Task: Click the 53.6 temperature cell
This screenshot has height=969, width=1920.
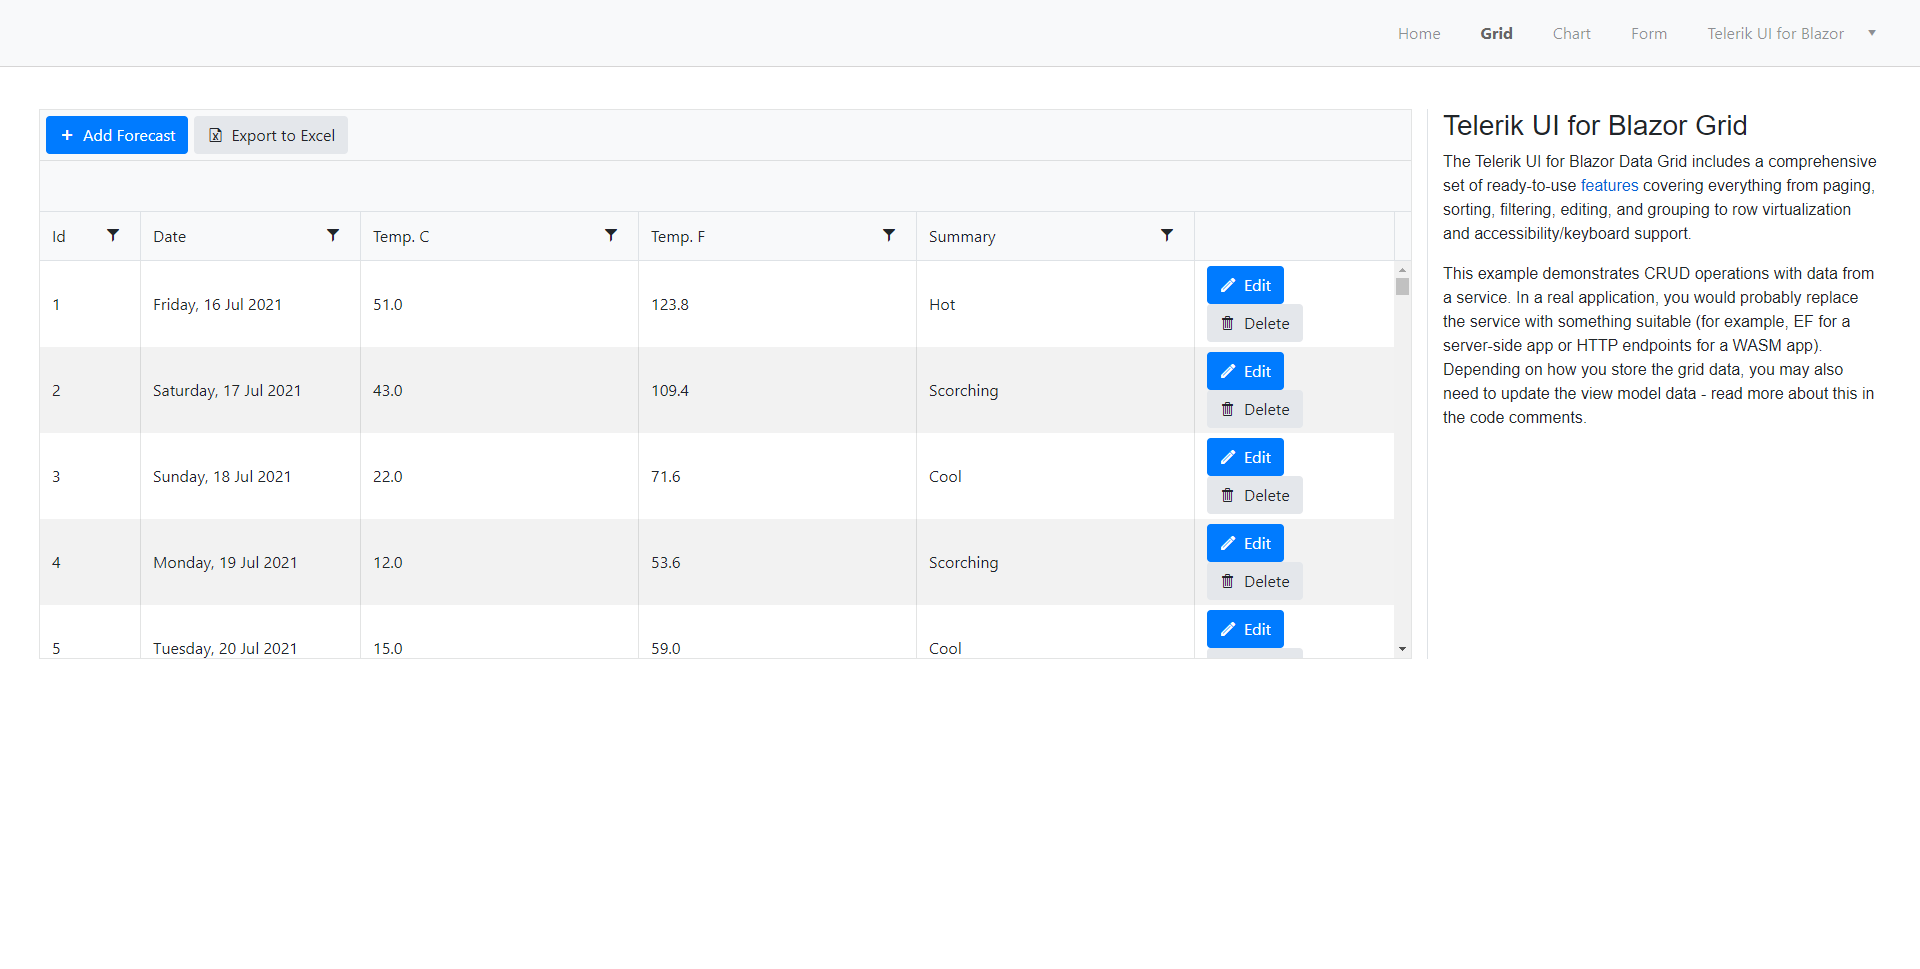Action: click(x=777, y=562)
